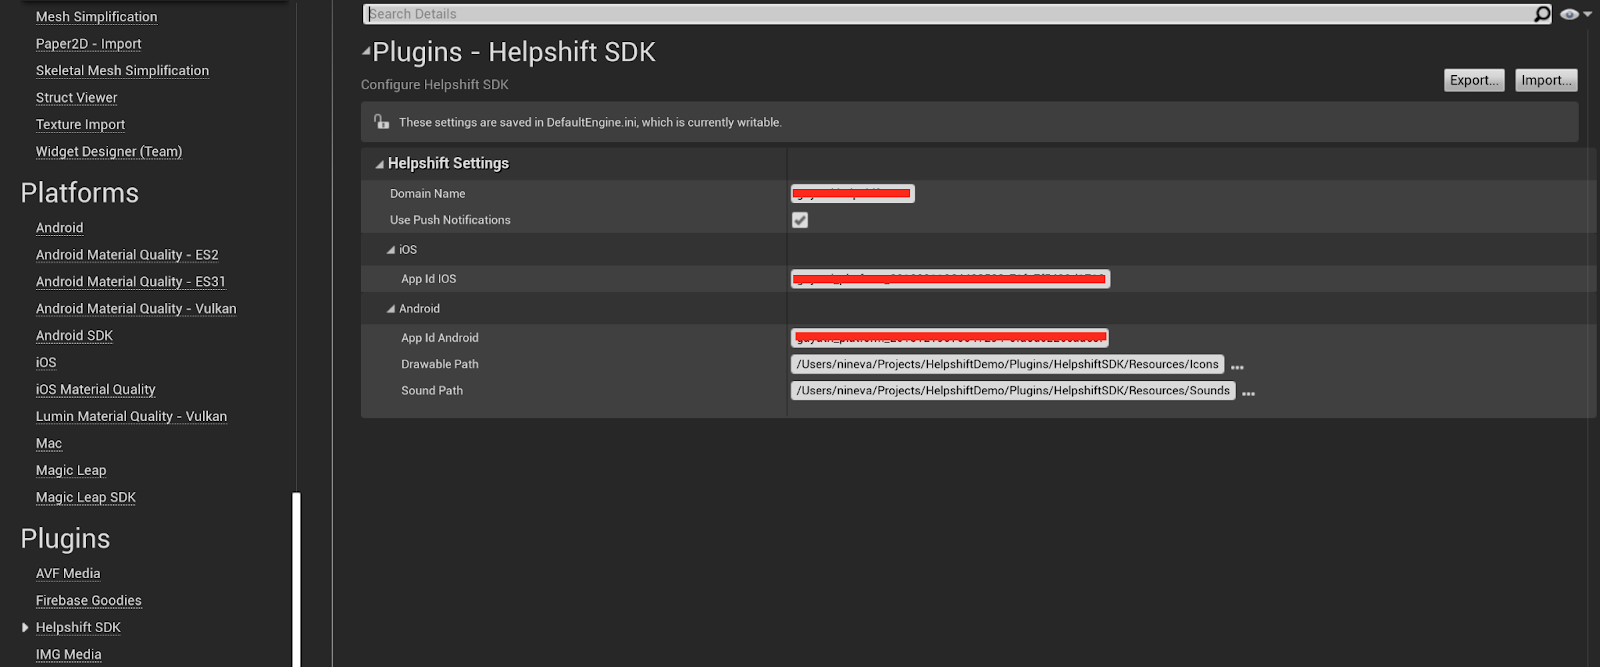Click the Export... button

pos(1474,80)
